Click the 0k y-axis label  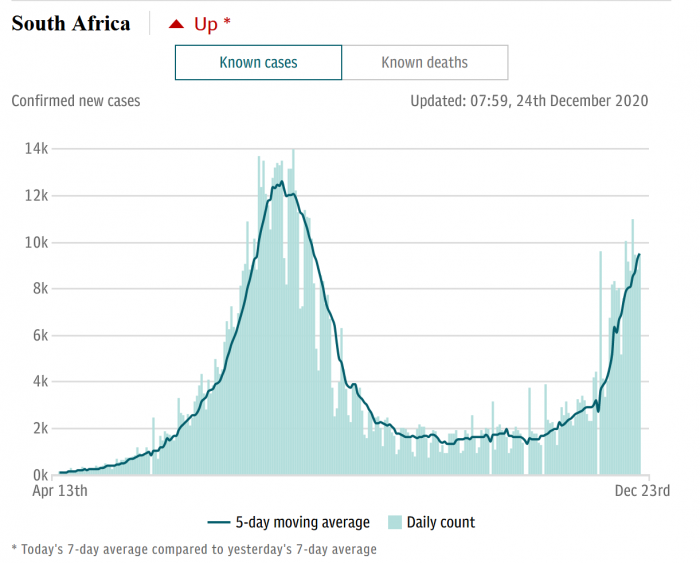(x=40, y=475)
